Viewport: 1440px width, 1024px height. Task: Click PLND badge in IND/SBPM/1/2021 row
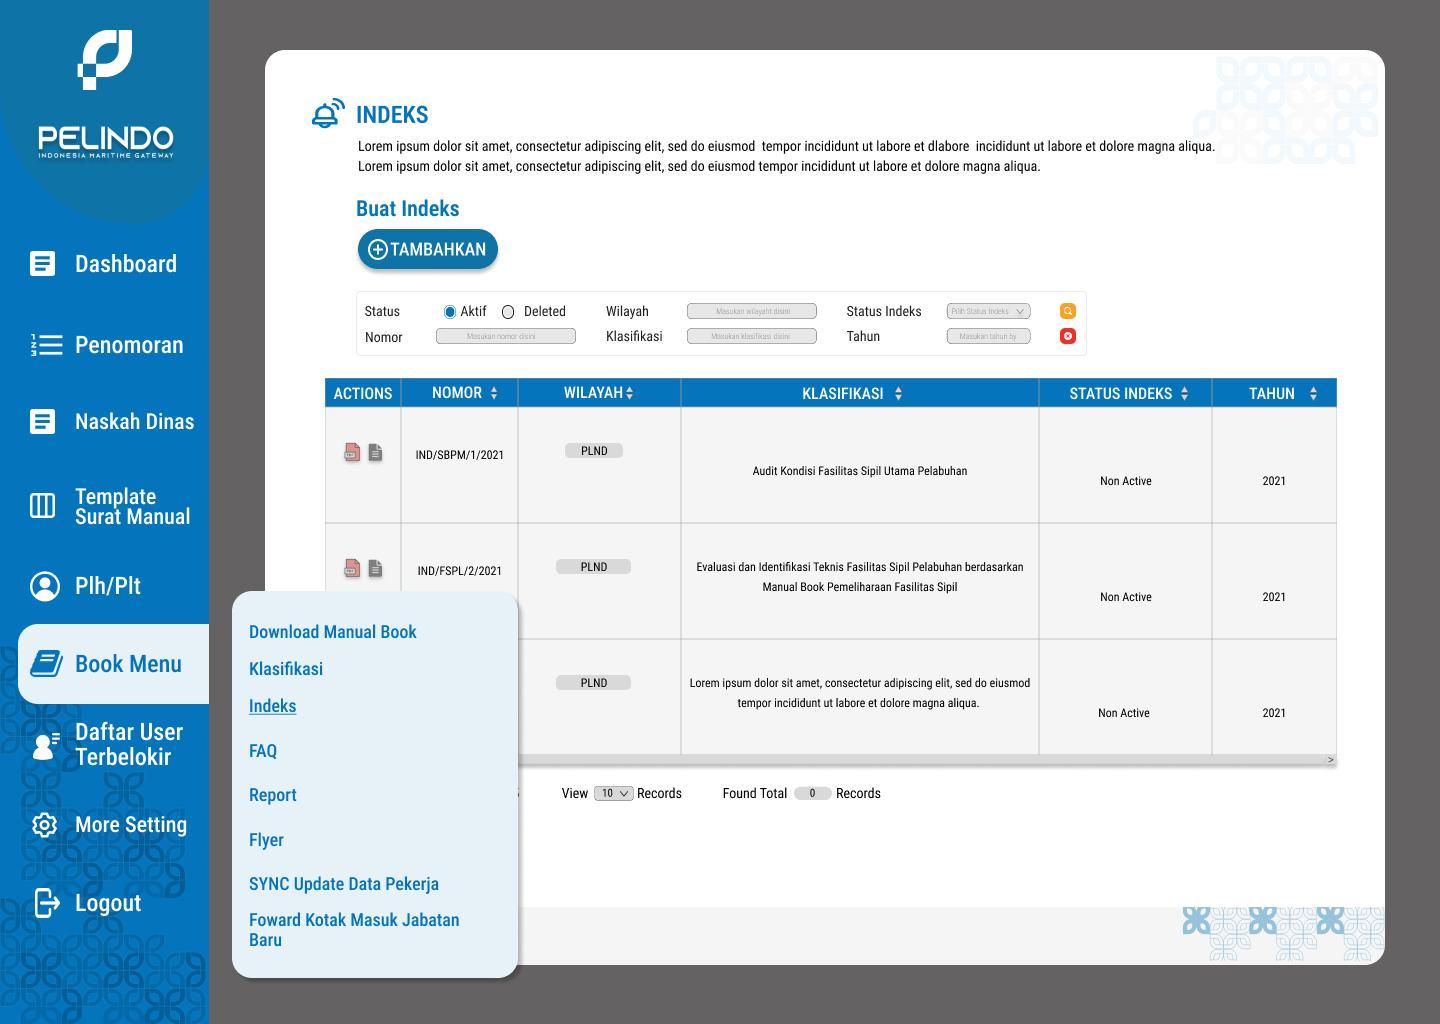click(x=594, y=451)
